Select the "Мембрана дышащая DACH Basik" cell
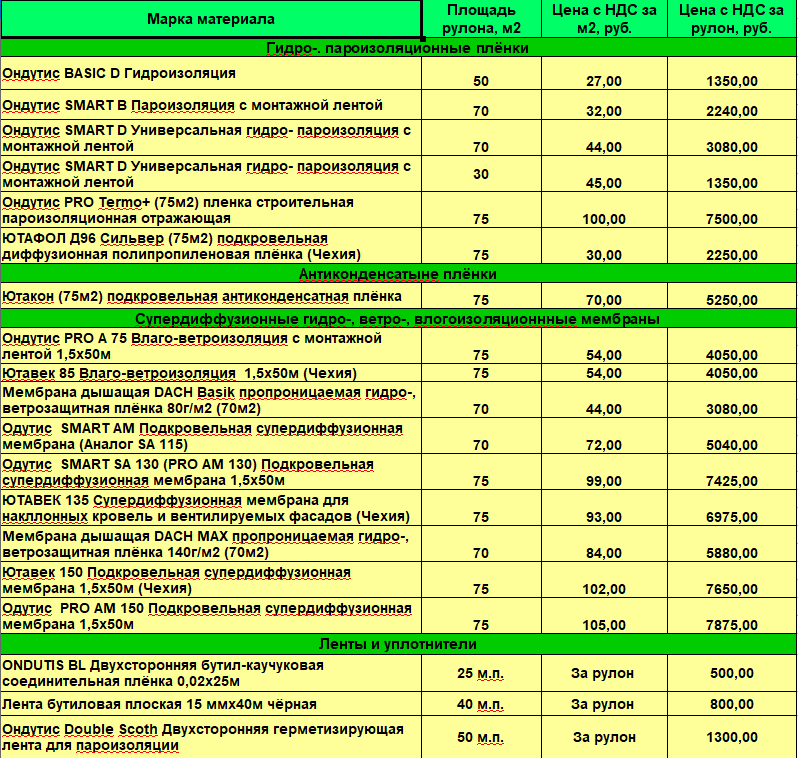Viewport: 798px width, 758px height. (x=211, y=400)
